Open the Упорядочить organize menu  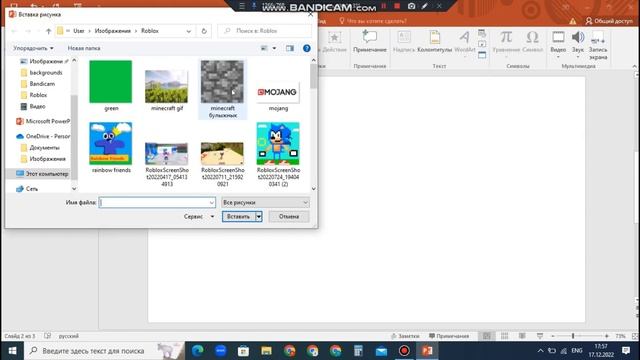tap(33, 48)
